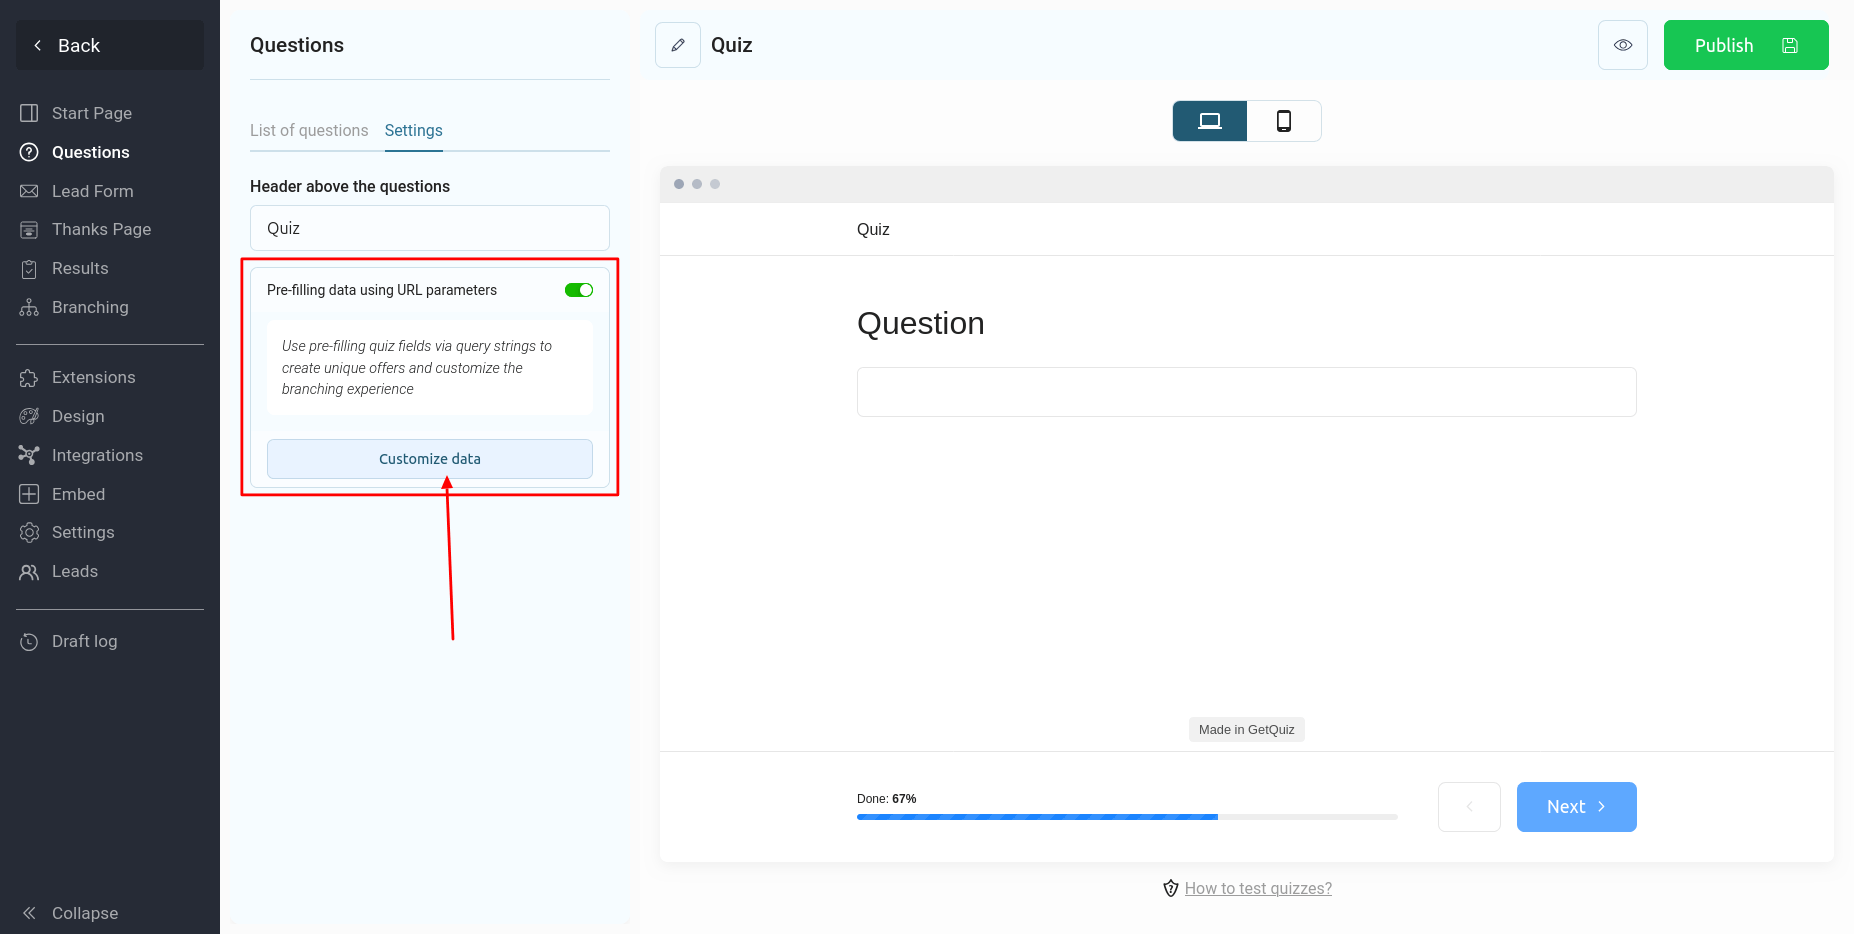Switch to List of questions tab
Screen dimensions: 1854x934
coord(309,130)
